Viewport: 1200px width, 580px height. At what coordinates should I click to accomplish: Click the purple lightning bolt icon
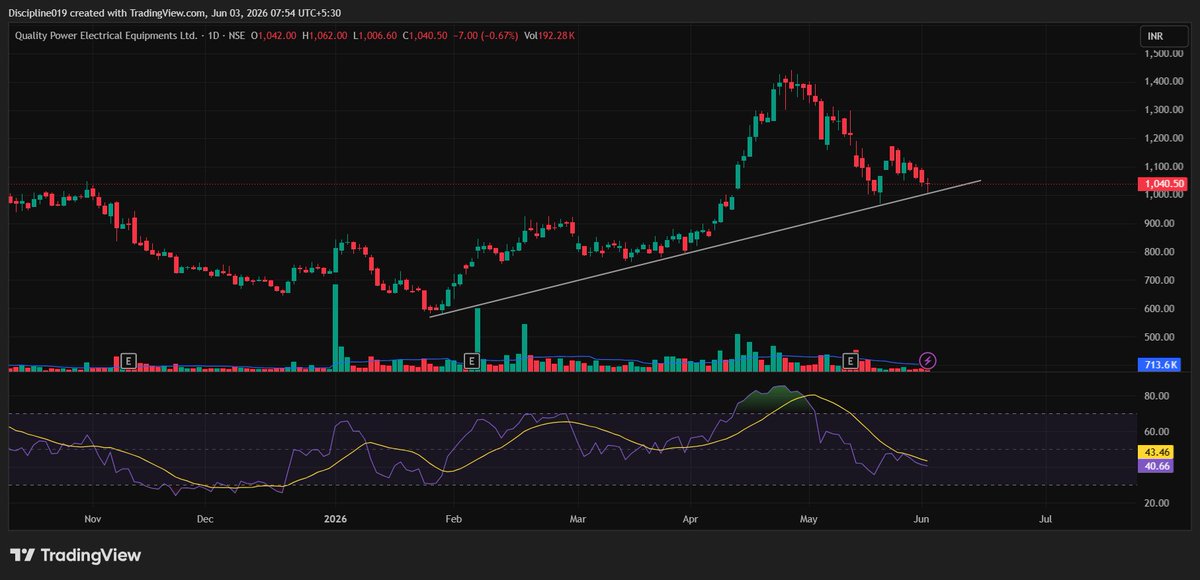928,360
